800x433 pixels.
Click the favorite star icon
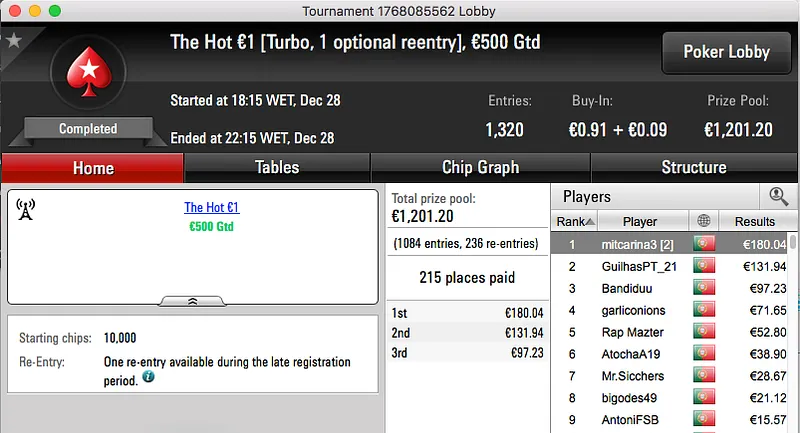(14, 41)
